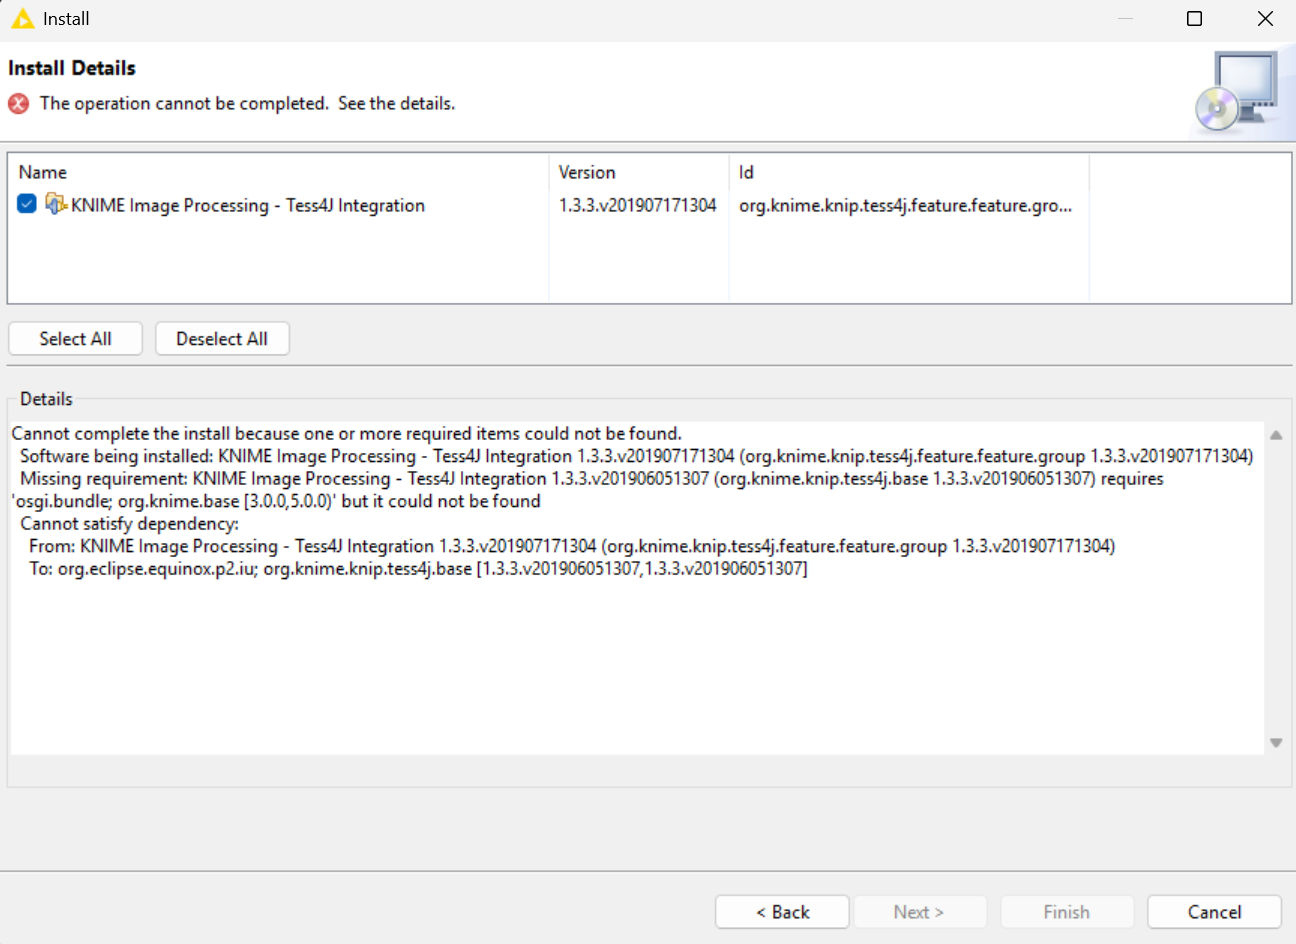Click the greyed-out Next button
This screenshot has width=1296, height=944.
pyautogui.click(x=919, y=912)
